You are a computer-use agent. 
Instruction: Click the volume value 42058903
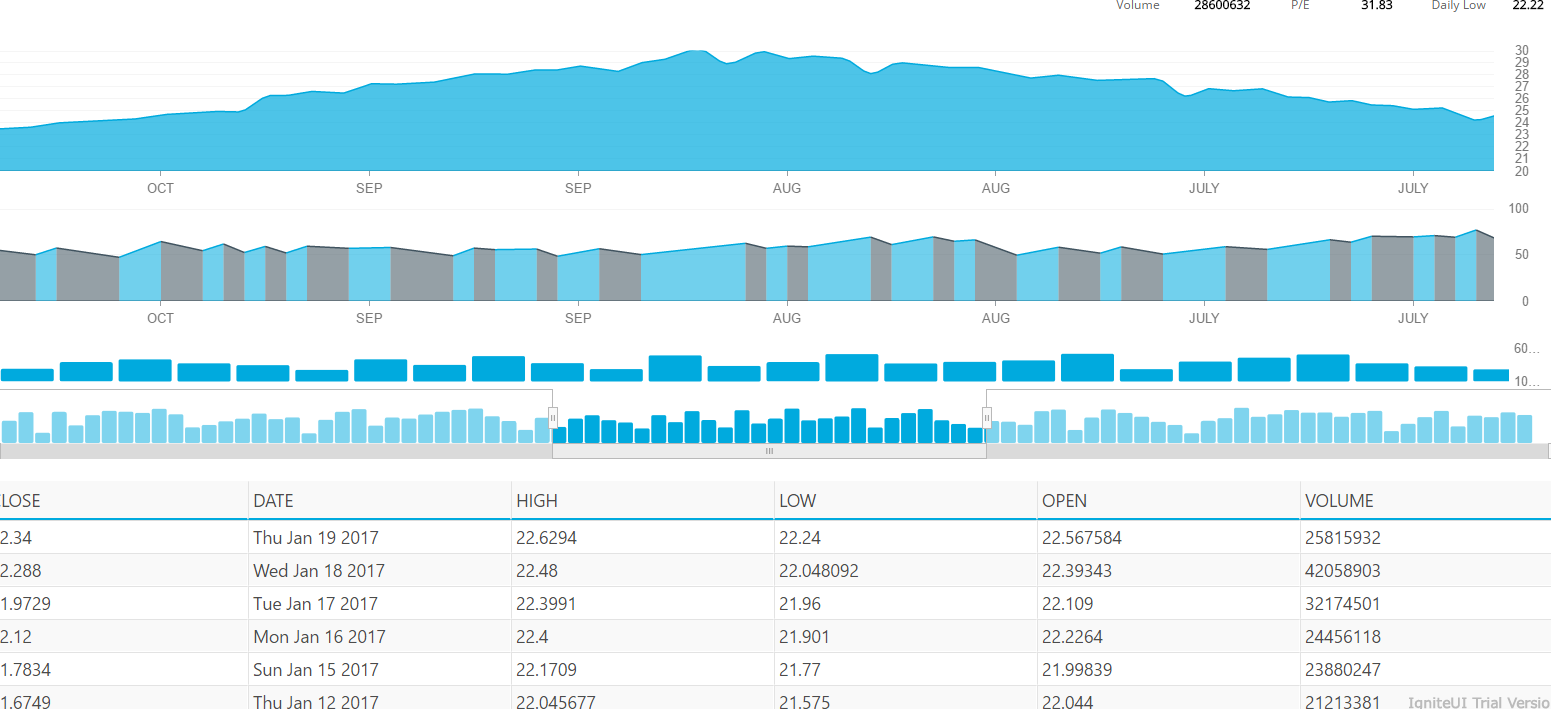click(x=1343, y=571)
